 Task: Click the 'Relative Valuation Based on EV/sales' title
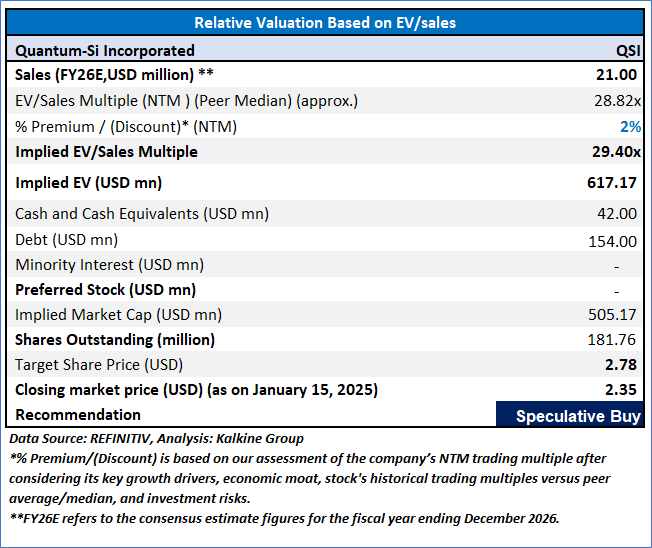[x=325, y=23]
